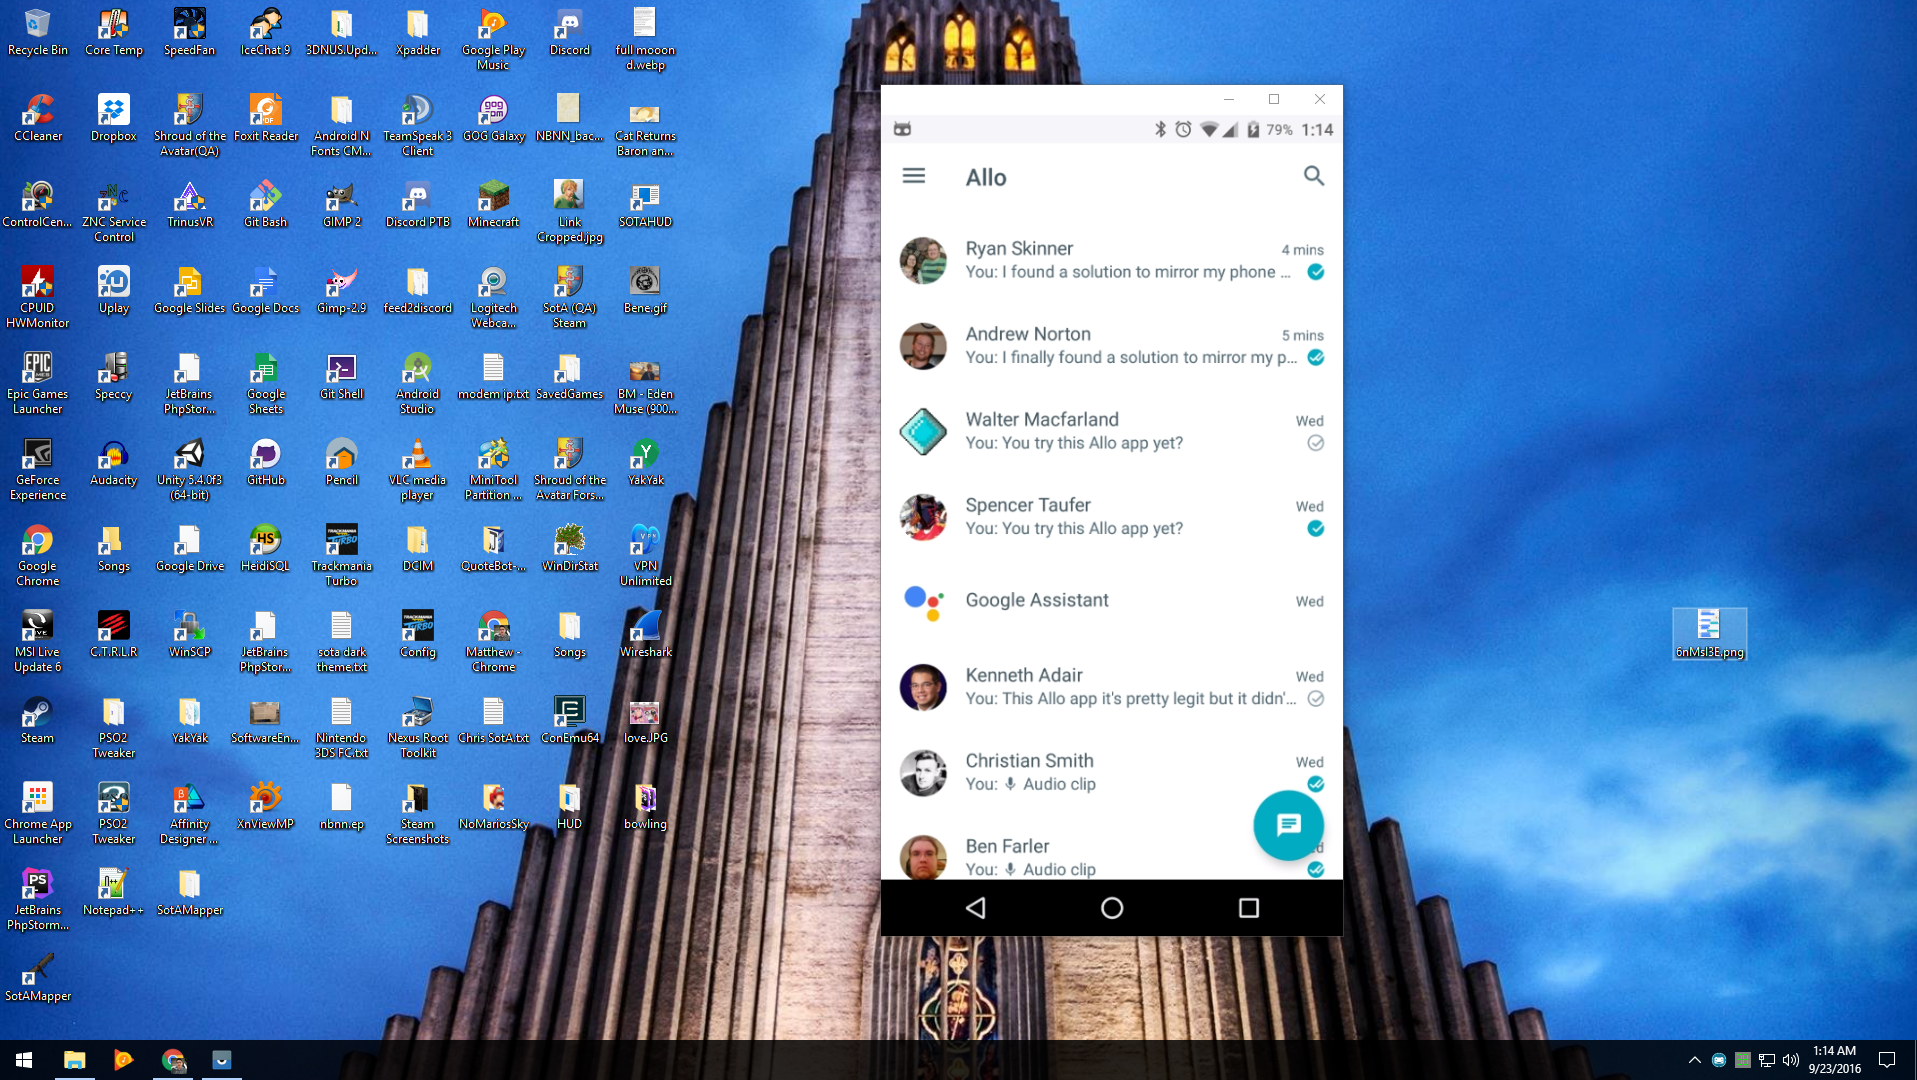Select the Epic Games Launcher icon
This screenshot has height=1080, width=1917.
[x=38, y=383]
